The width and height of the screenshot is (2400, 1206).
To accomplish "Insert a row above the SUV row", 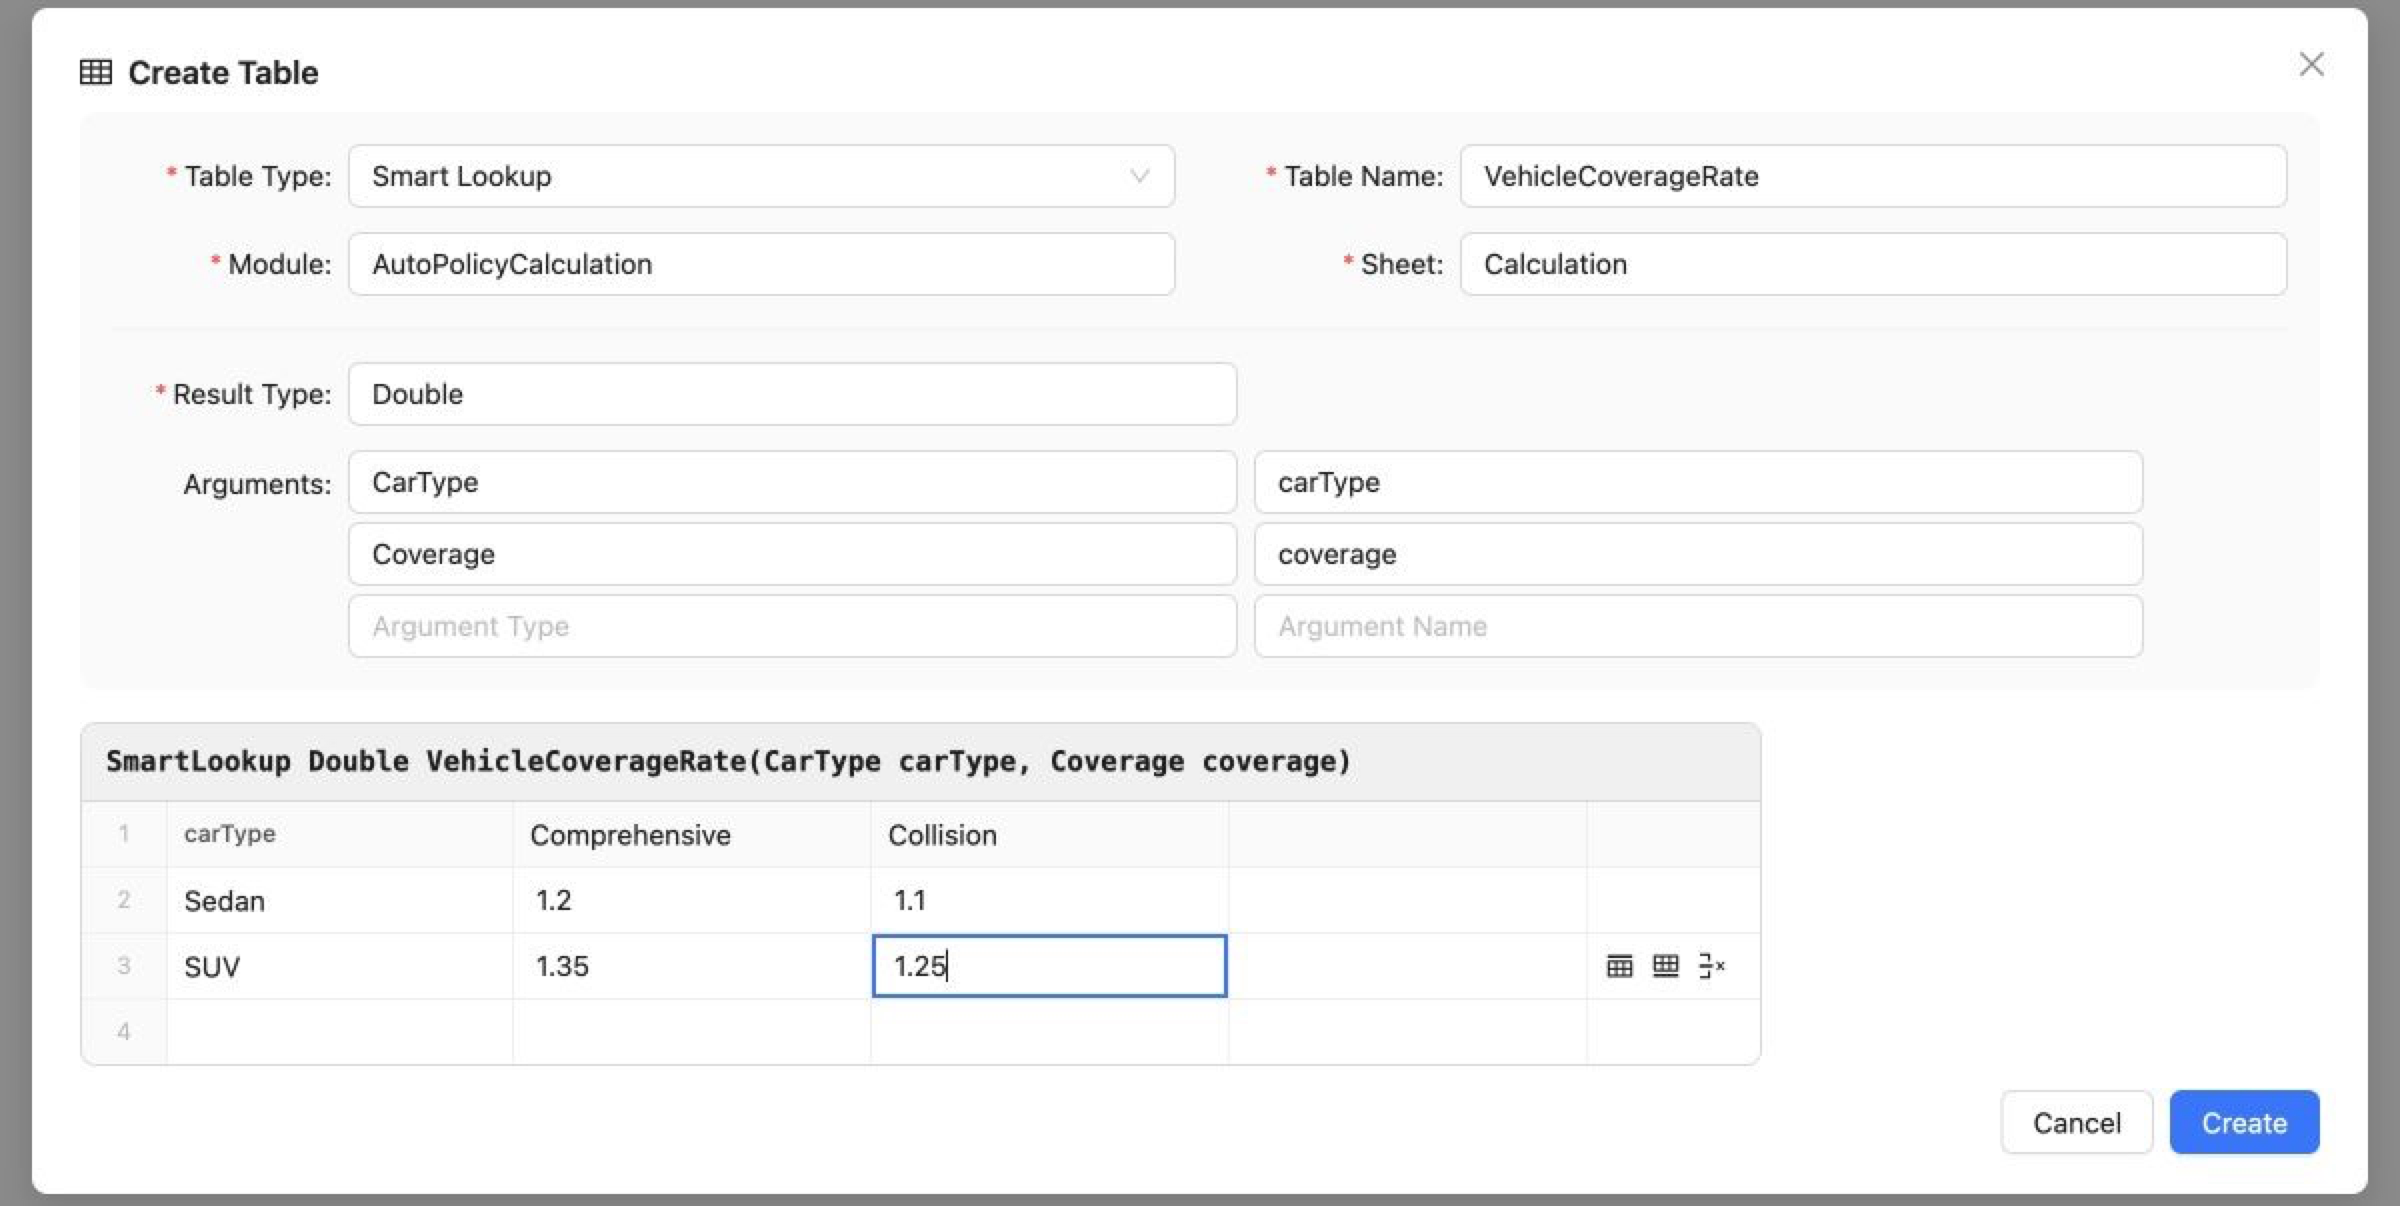I will [1619, 966].
